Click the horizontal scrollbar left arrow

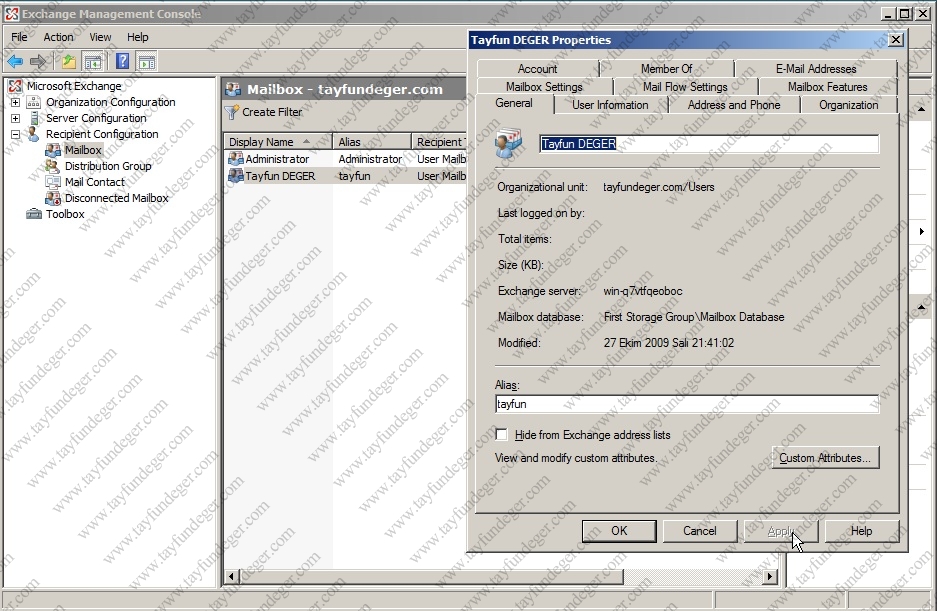232,576
